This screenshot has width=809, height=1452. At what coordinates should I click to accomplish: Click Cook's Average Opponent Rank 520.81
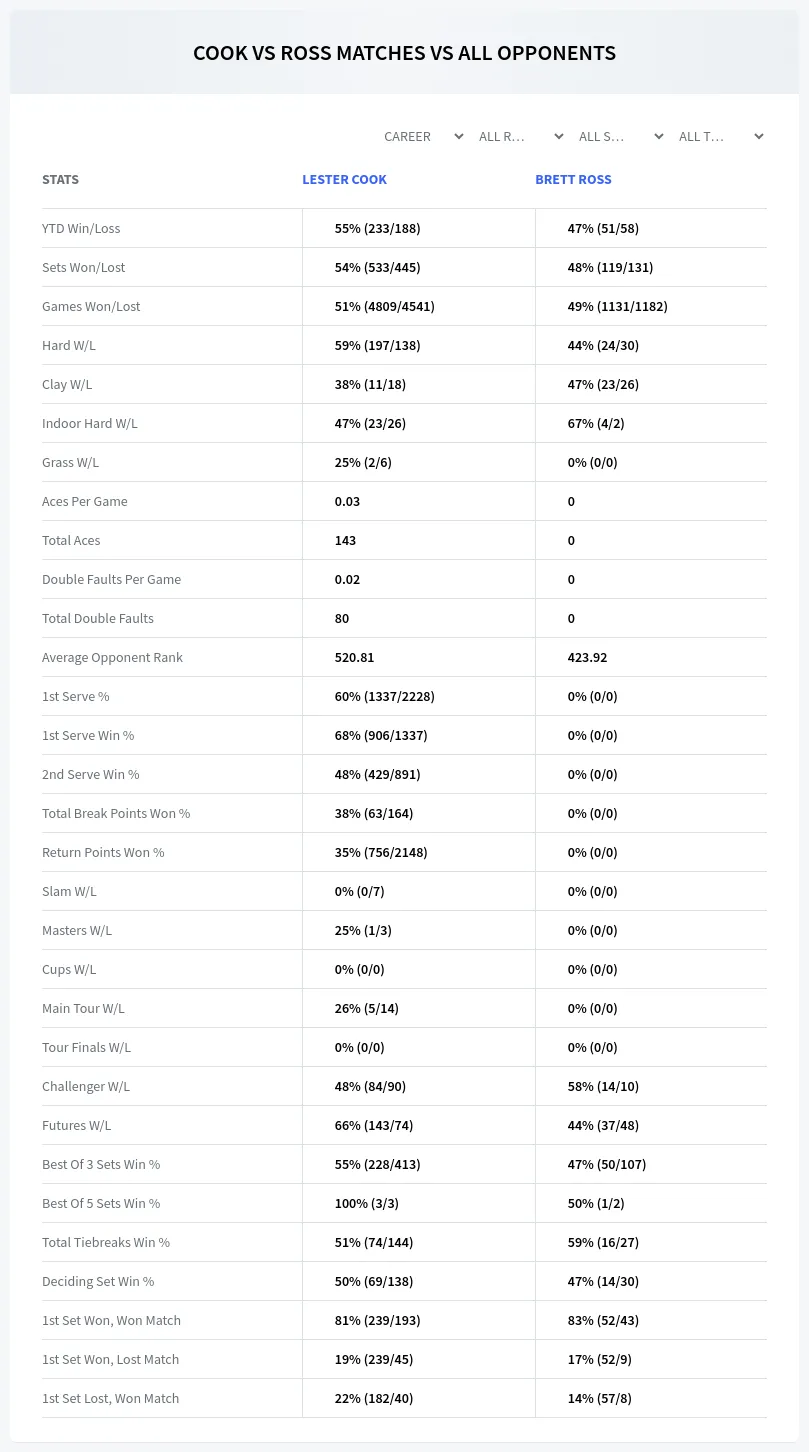point(354,657)
